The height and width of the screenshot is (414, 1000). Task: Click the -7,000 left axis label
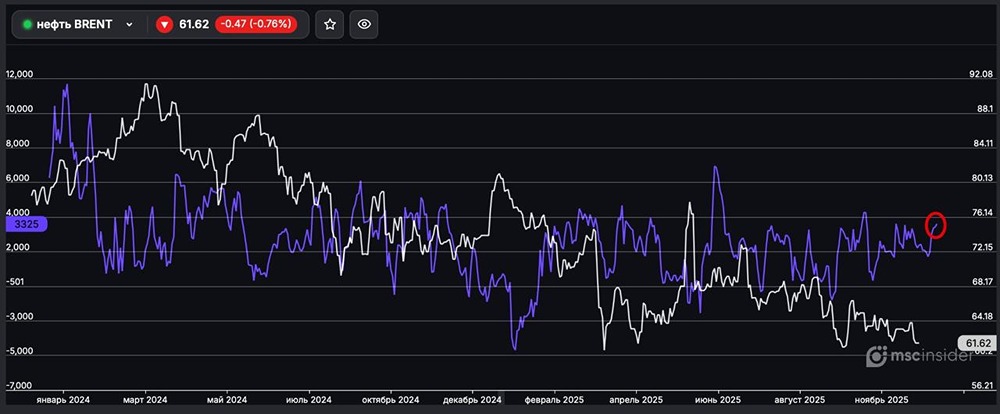click(x=20, y=385)
